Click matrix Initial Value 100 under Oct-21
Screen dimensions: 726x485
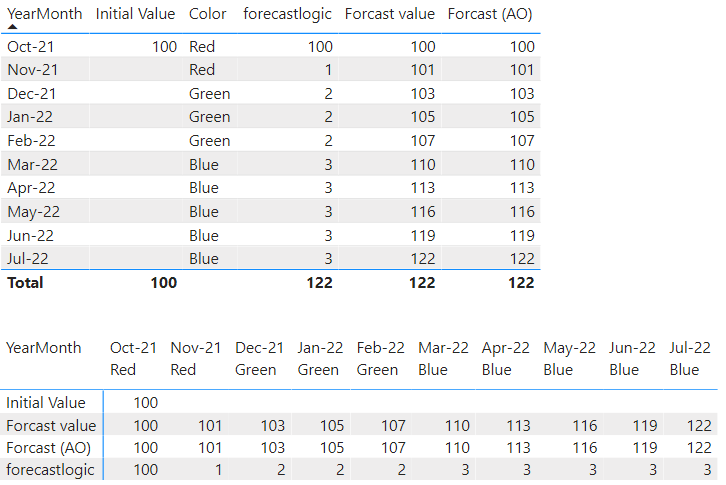click(x=146, y=403)
